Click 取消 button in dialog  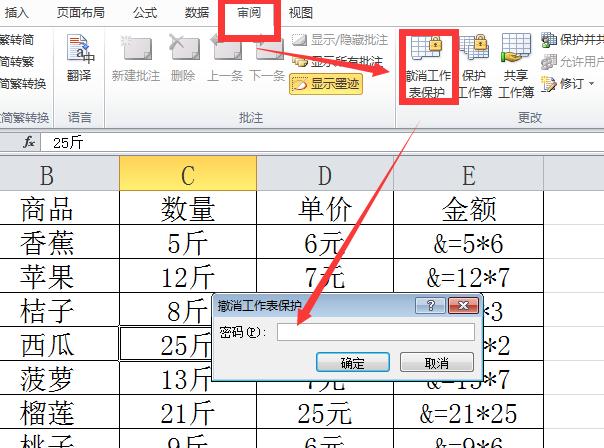436,362
